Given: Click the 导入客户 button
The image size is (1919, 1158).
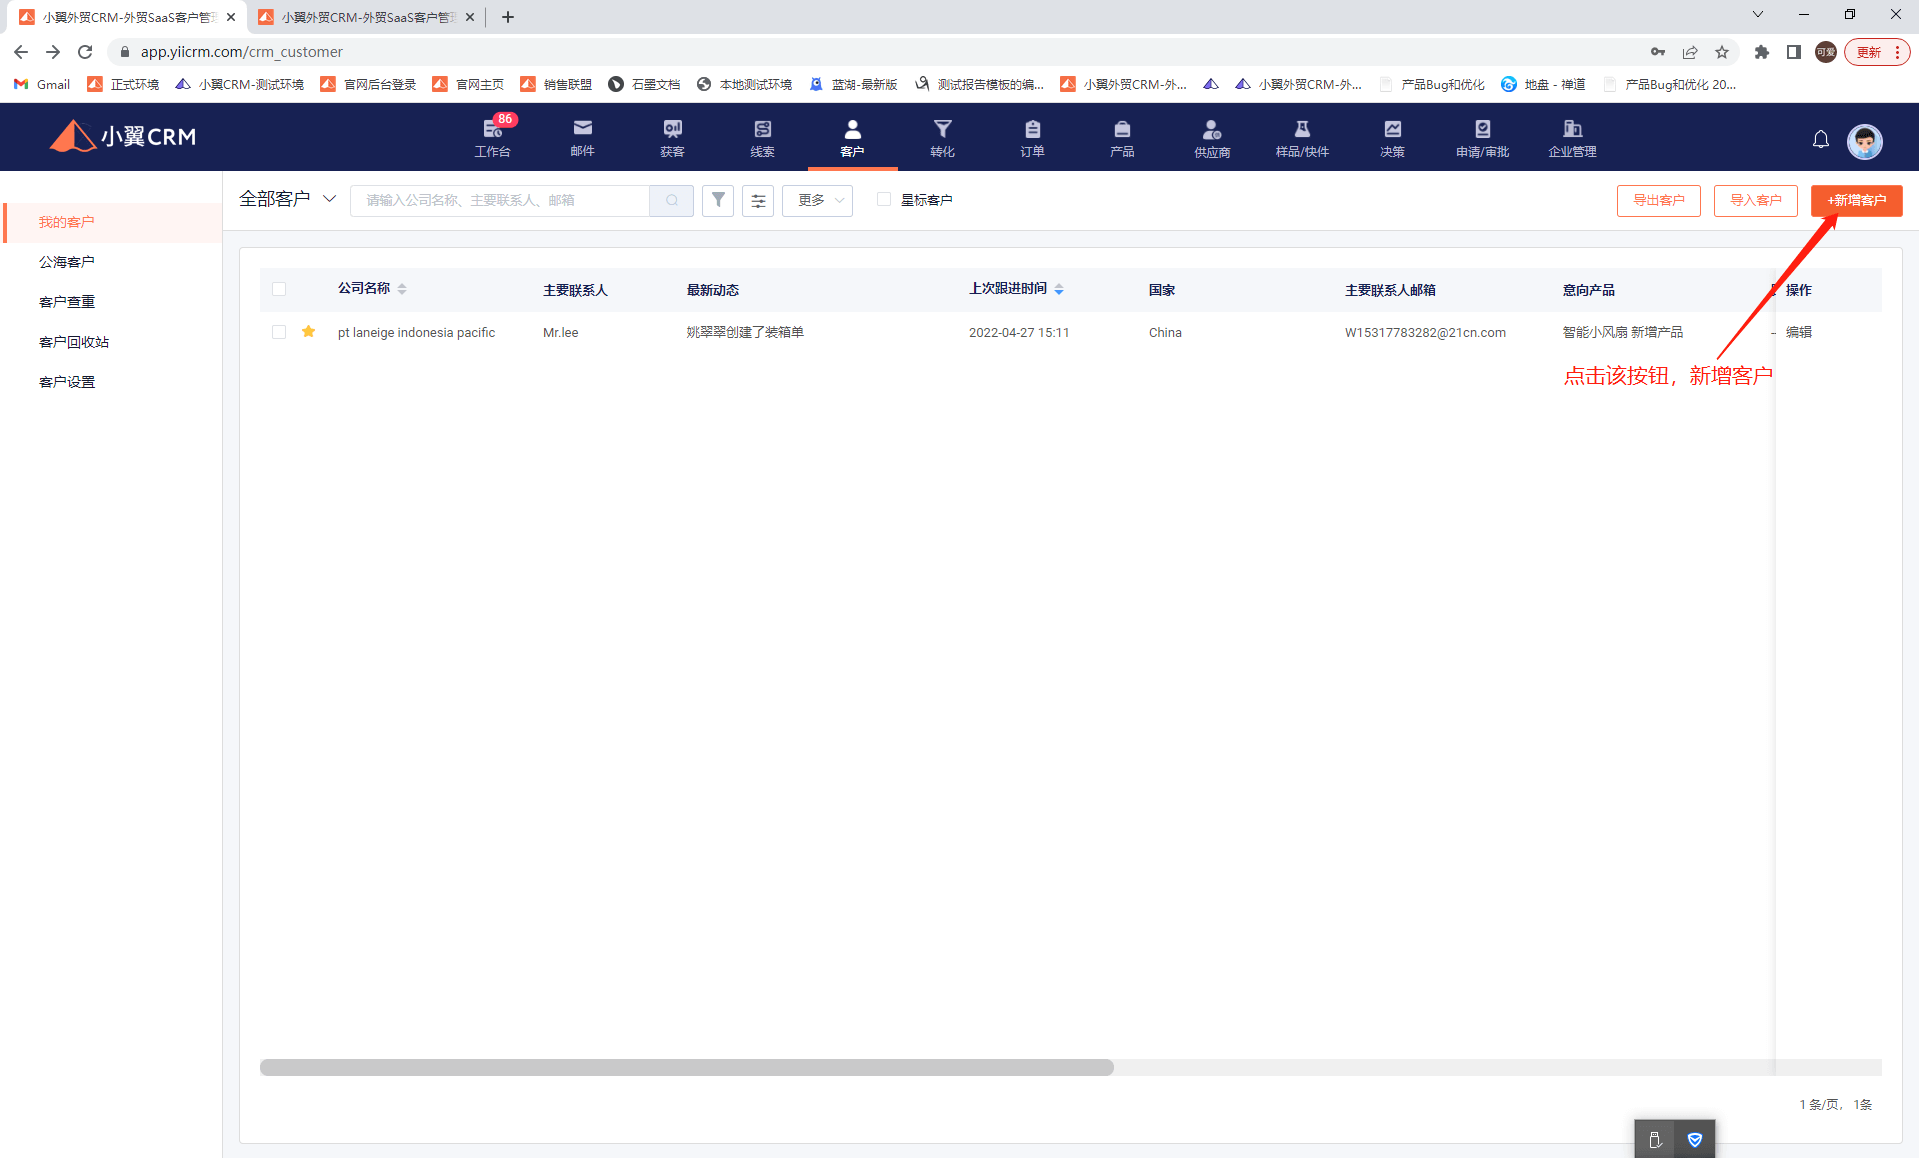Looking at the screenshot, I should click(x=1755, y=200).
